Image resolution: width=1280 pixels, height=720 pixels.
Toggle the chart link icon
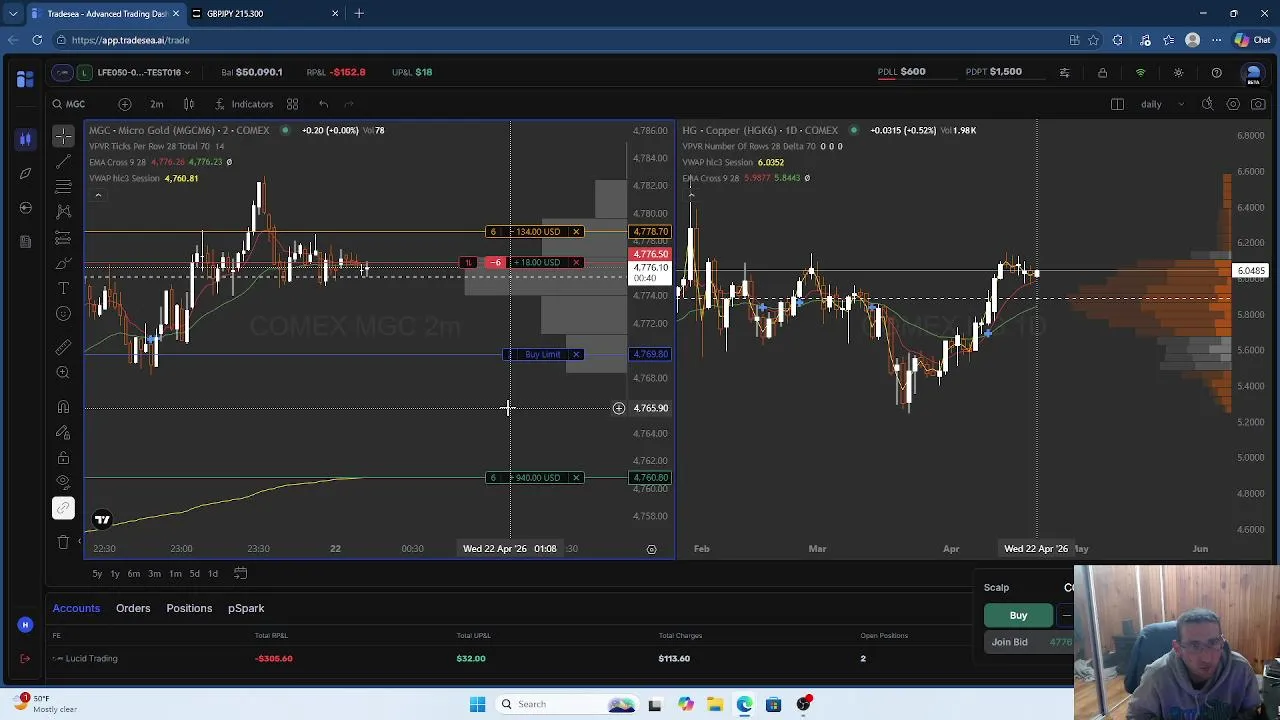[63, 508]
